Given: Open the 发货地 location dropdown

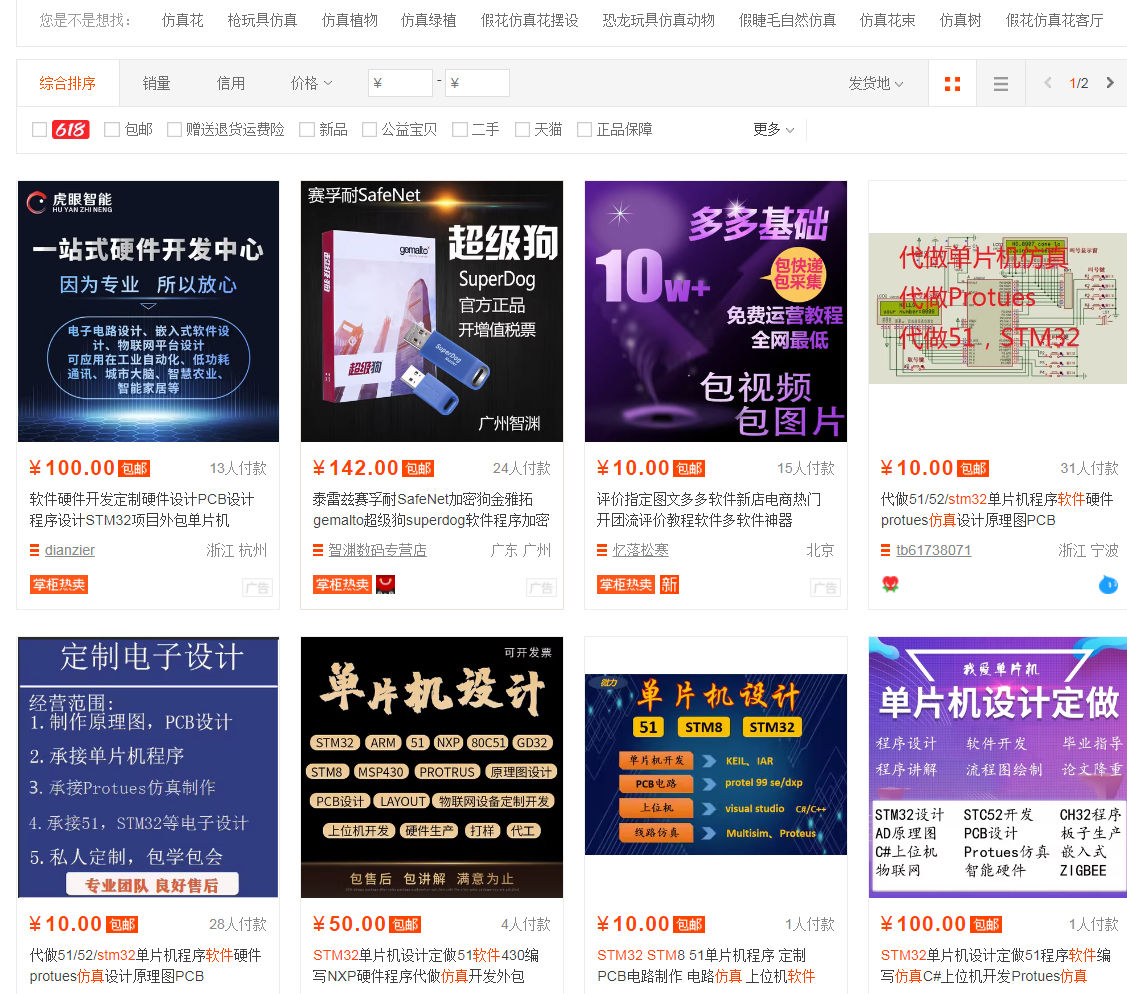Looking at the screenshot, I should [x=875, y=83].
